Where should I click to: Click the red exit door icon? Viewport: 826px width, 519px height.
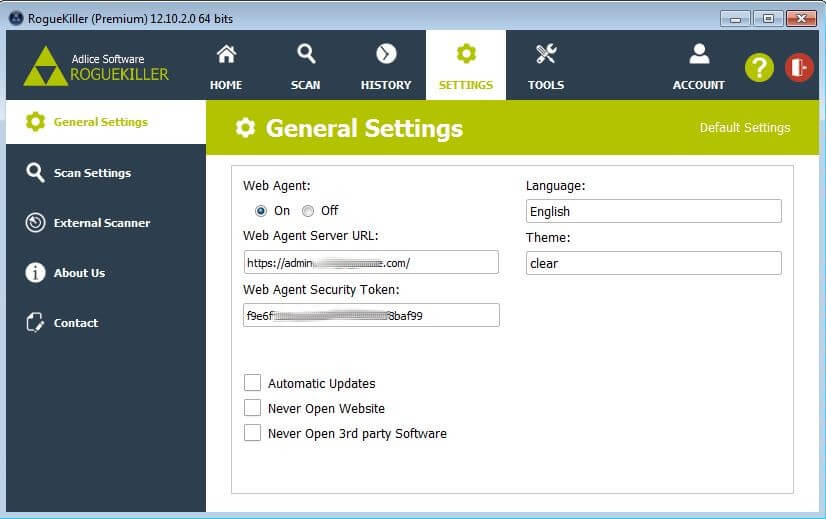click(x=799, y=67)
